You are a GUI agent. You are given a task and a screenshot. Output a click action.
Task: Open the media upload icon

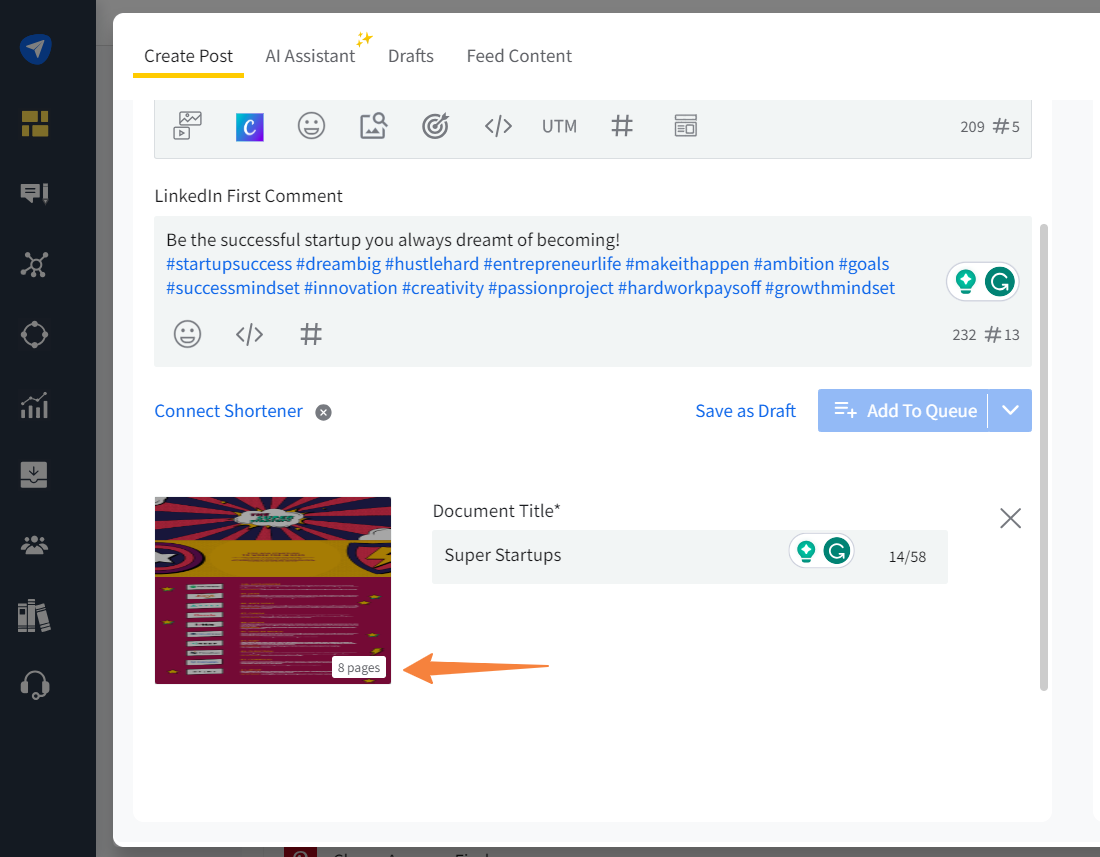click(x=187, y=126)
